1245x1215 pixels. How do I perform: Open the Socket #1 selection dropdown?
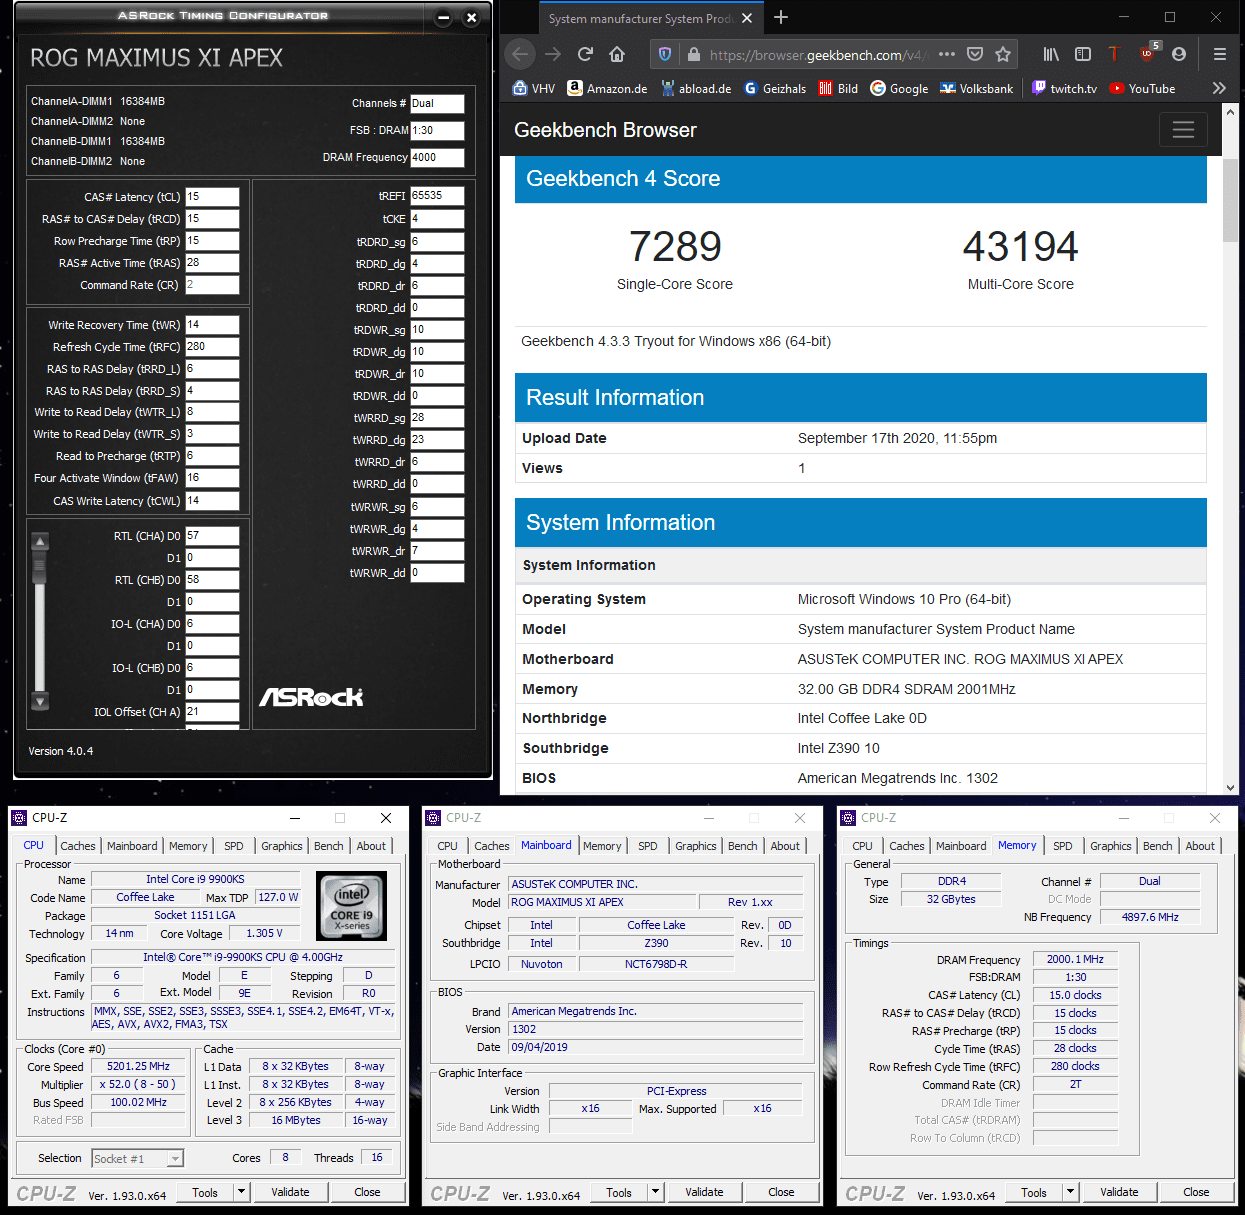(x=138, y=1158)
